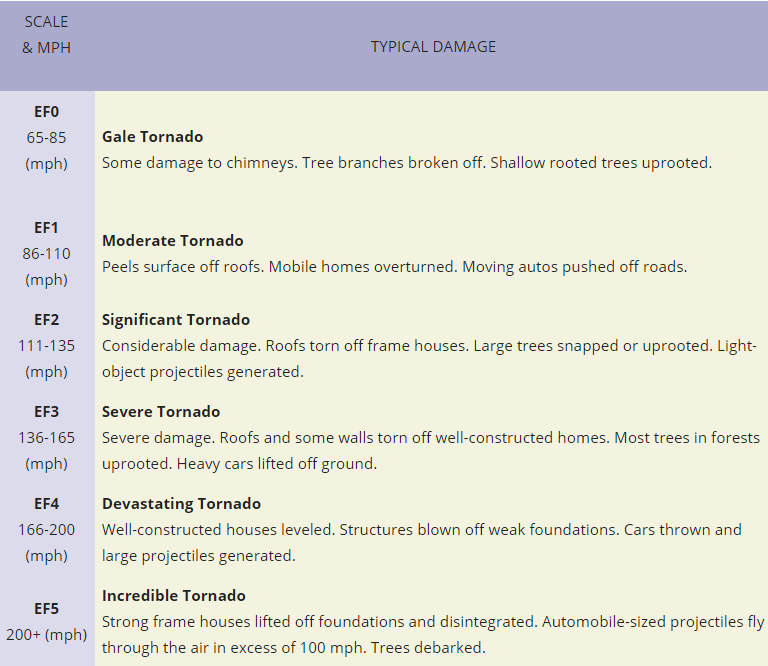Click the 200+ (mph) wind speed text

pyautogui.click(x=47, y=635)
